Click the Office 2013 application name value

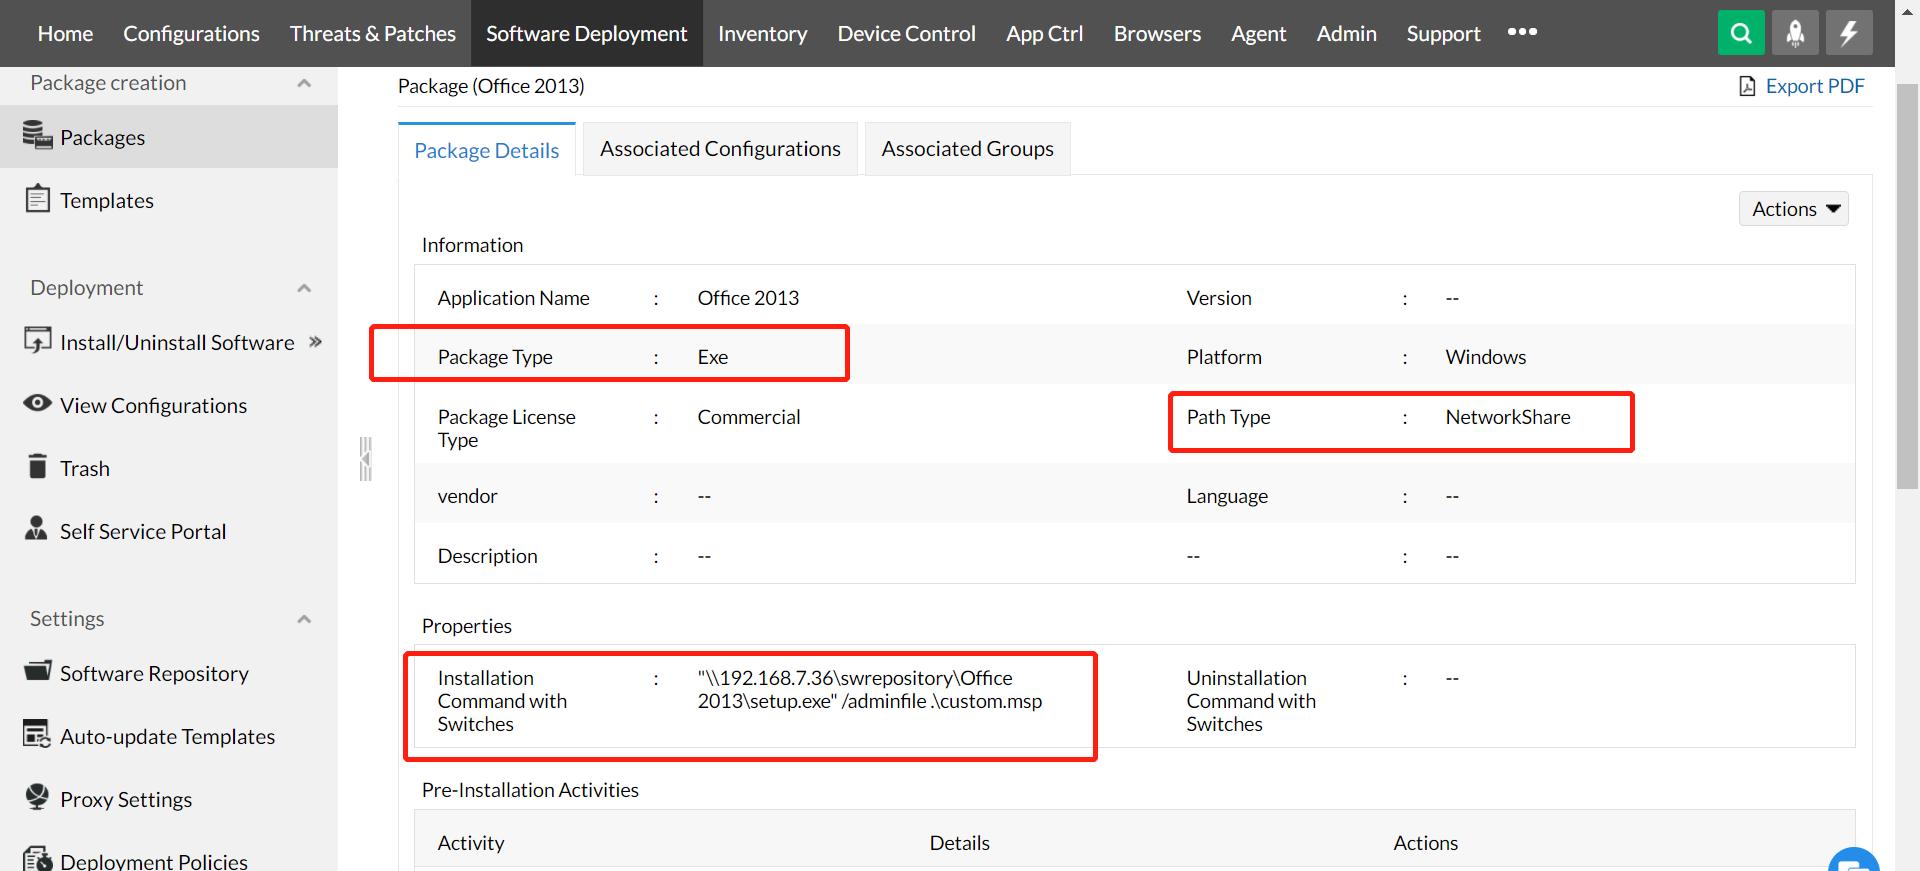coord(748,298)
